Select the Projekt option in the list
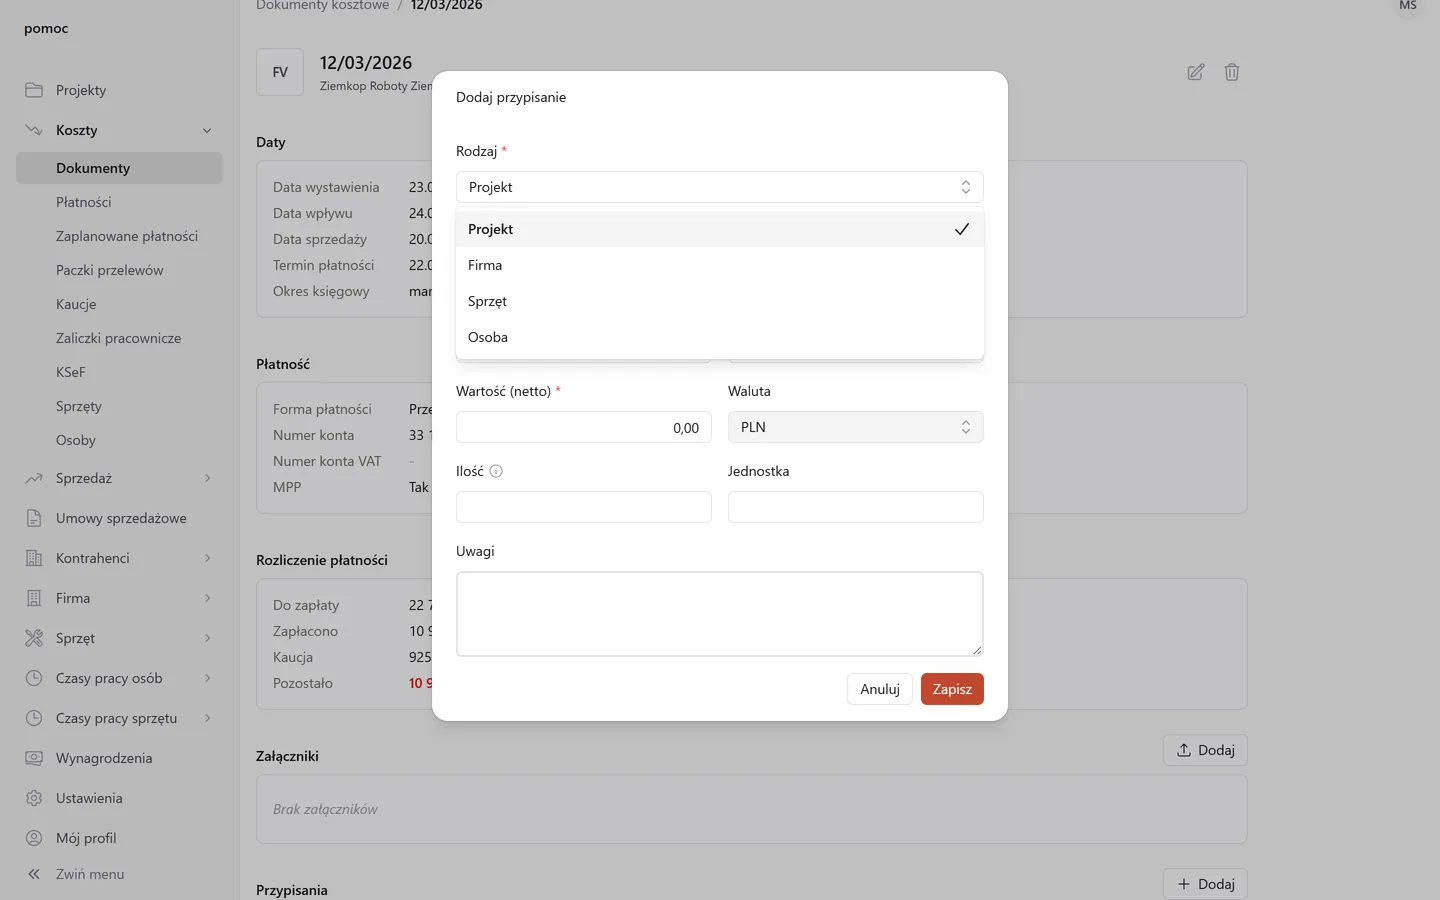 (x=720, y=229)
